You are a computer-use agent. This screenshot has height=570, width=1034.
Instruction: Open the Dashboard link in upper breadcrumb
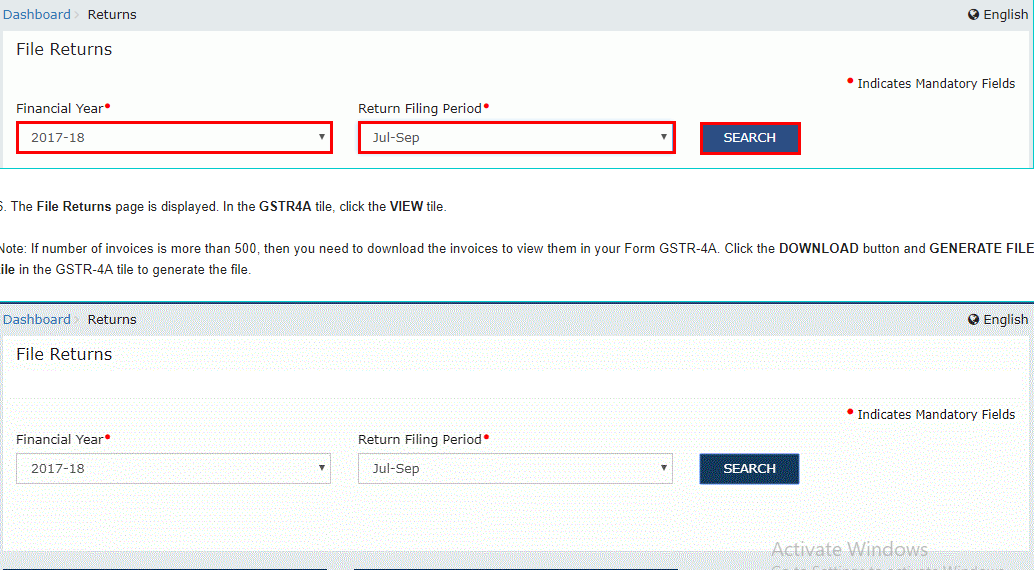click(x=37, y=15)
